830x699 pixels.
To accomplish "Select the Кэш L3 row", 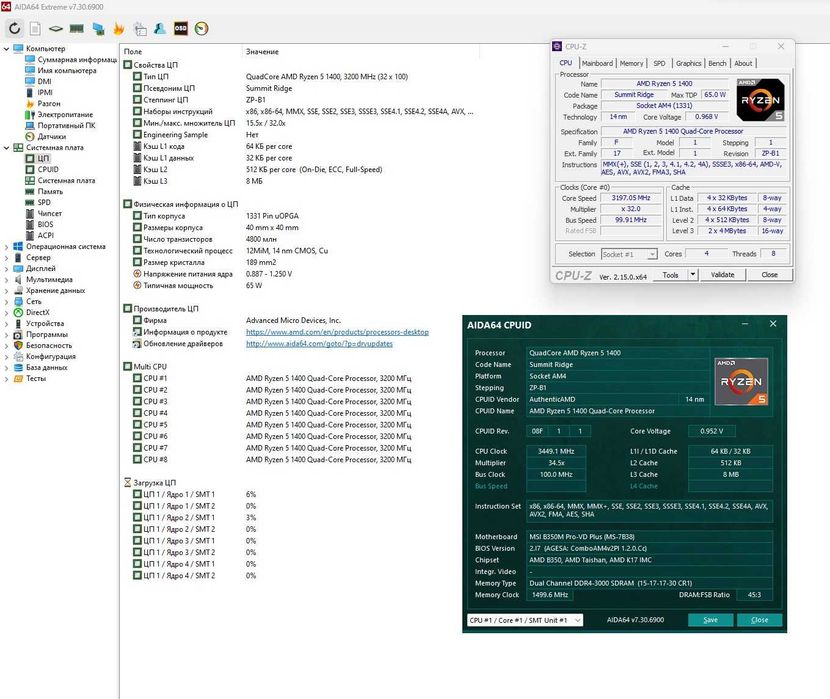I will click(x=302, y=181).
